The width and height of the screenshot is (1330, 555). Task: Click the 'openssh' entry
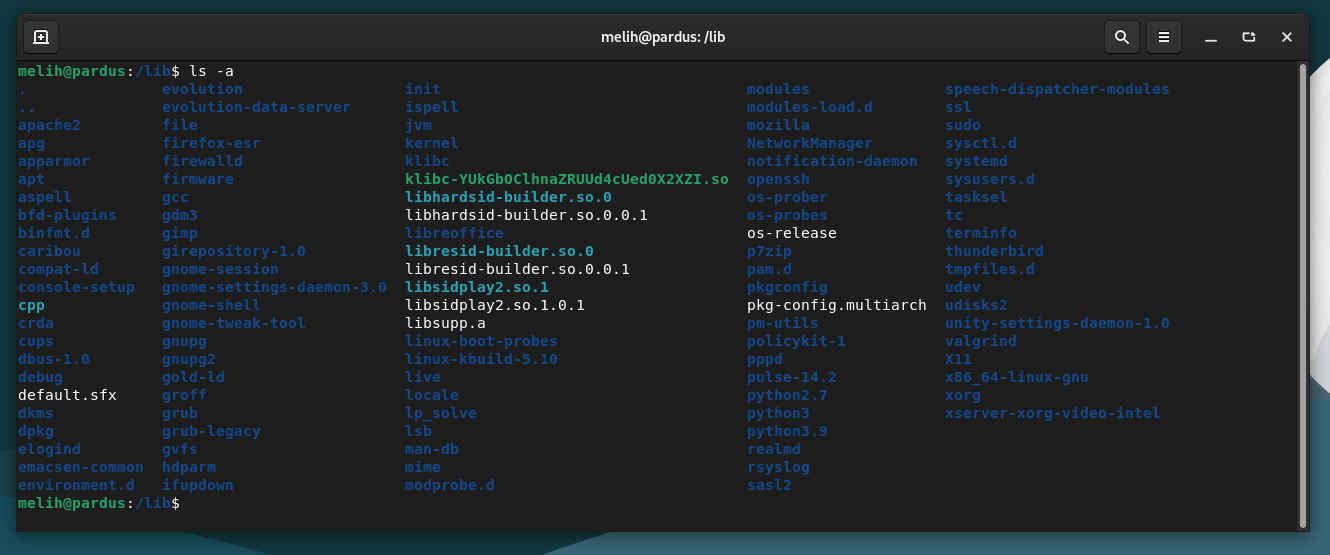778,179
